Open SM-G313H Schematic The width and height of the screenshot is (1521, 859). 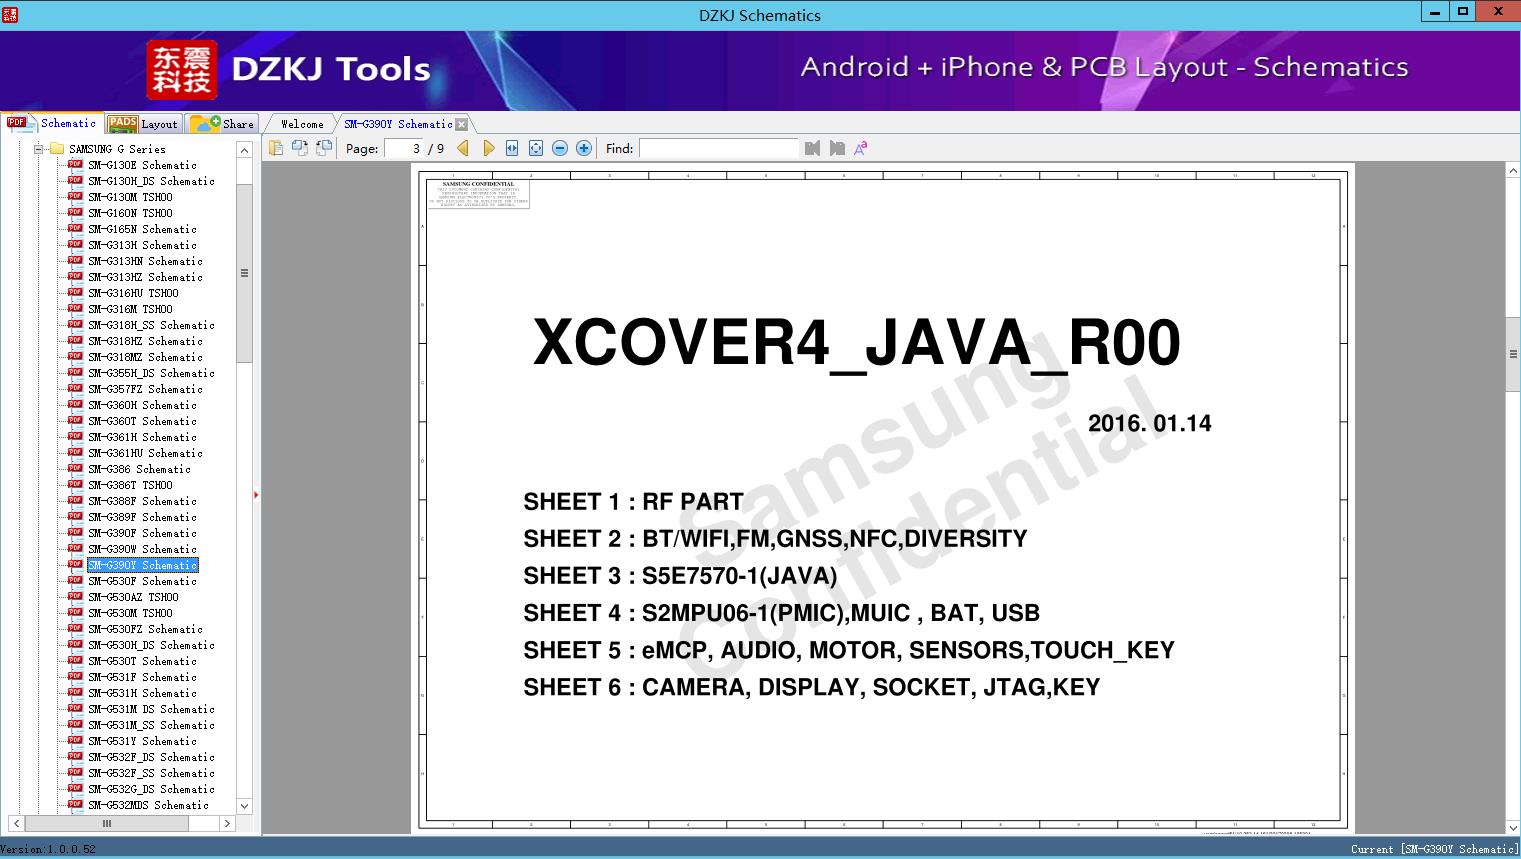(x=142, y=245)
